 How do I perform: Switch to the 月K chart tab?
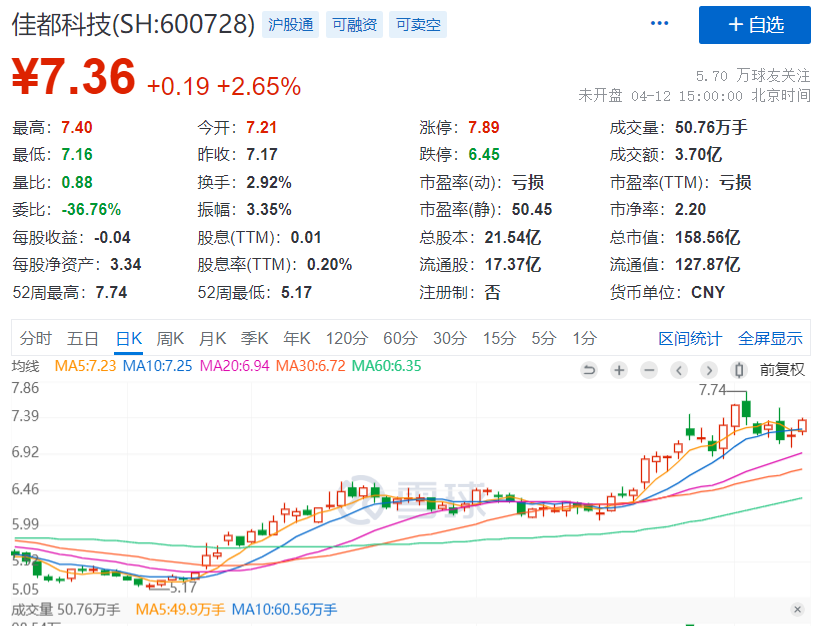[212, 339]
